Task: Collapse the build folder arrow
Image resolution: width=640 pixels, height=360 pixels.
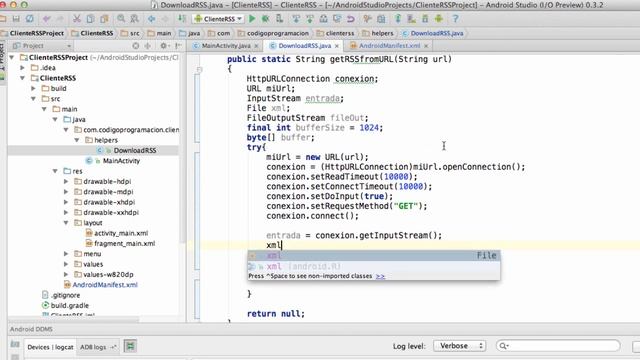Action: (x=33, y=88)
